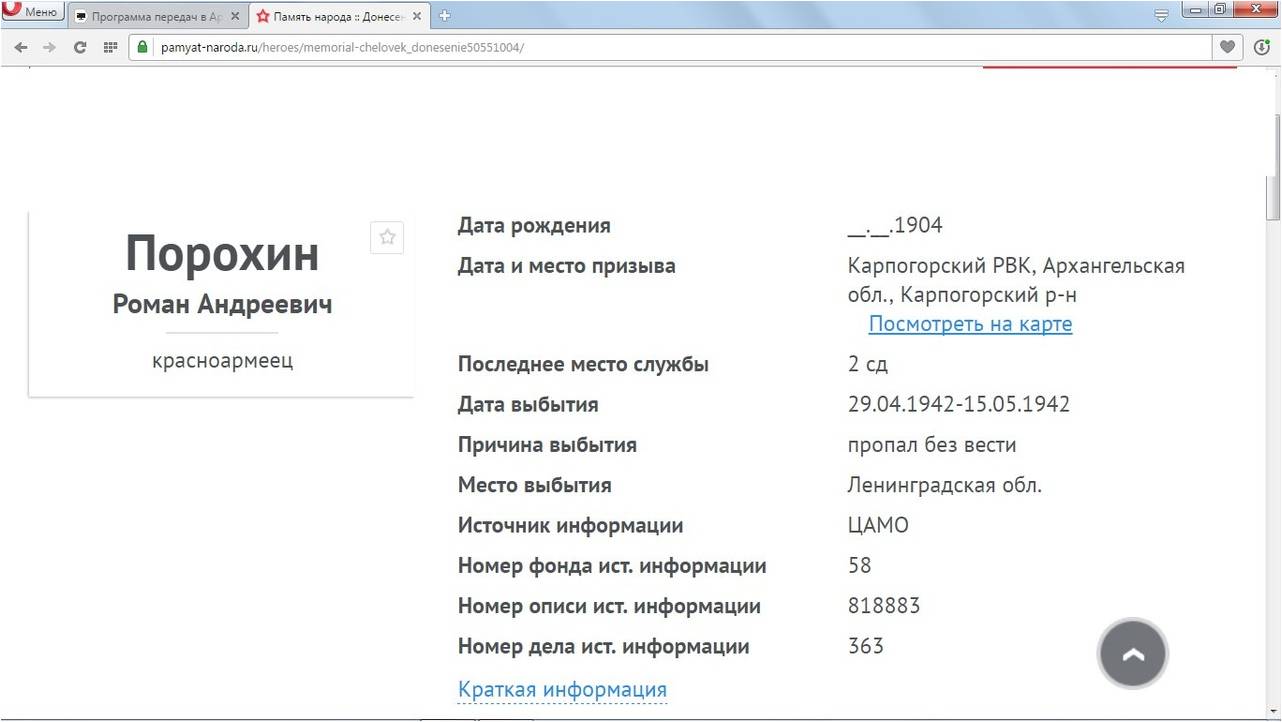Focus the pamyat-naroda.ru address bar
The width and height of the screenshot is (1282, 722).
pyautogui.click(x=670, y=47)
